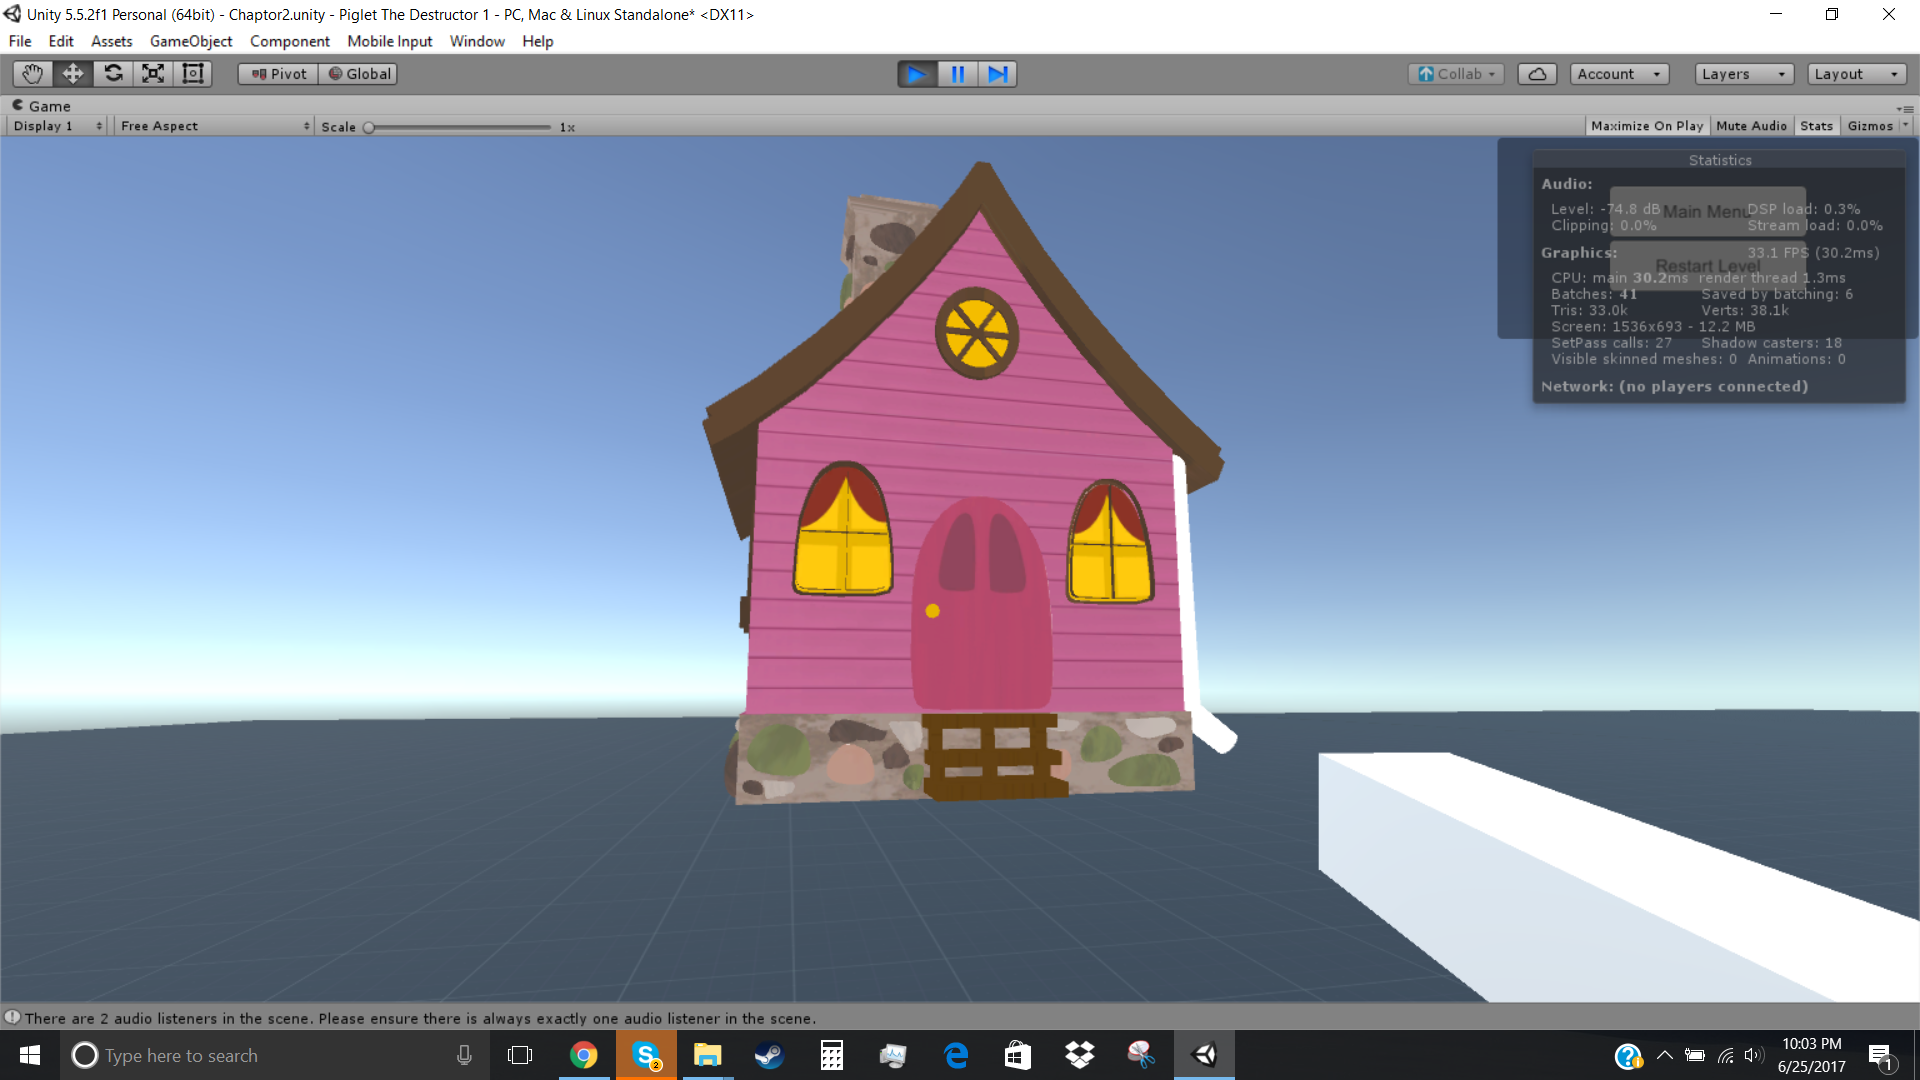
Task: Open Steam from taskbar
Action: coord(769,1055)
